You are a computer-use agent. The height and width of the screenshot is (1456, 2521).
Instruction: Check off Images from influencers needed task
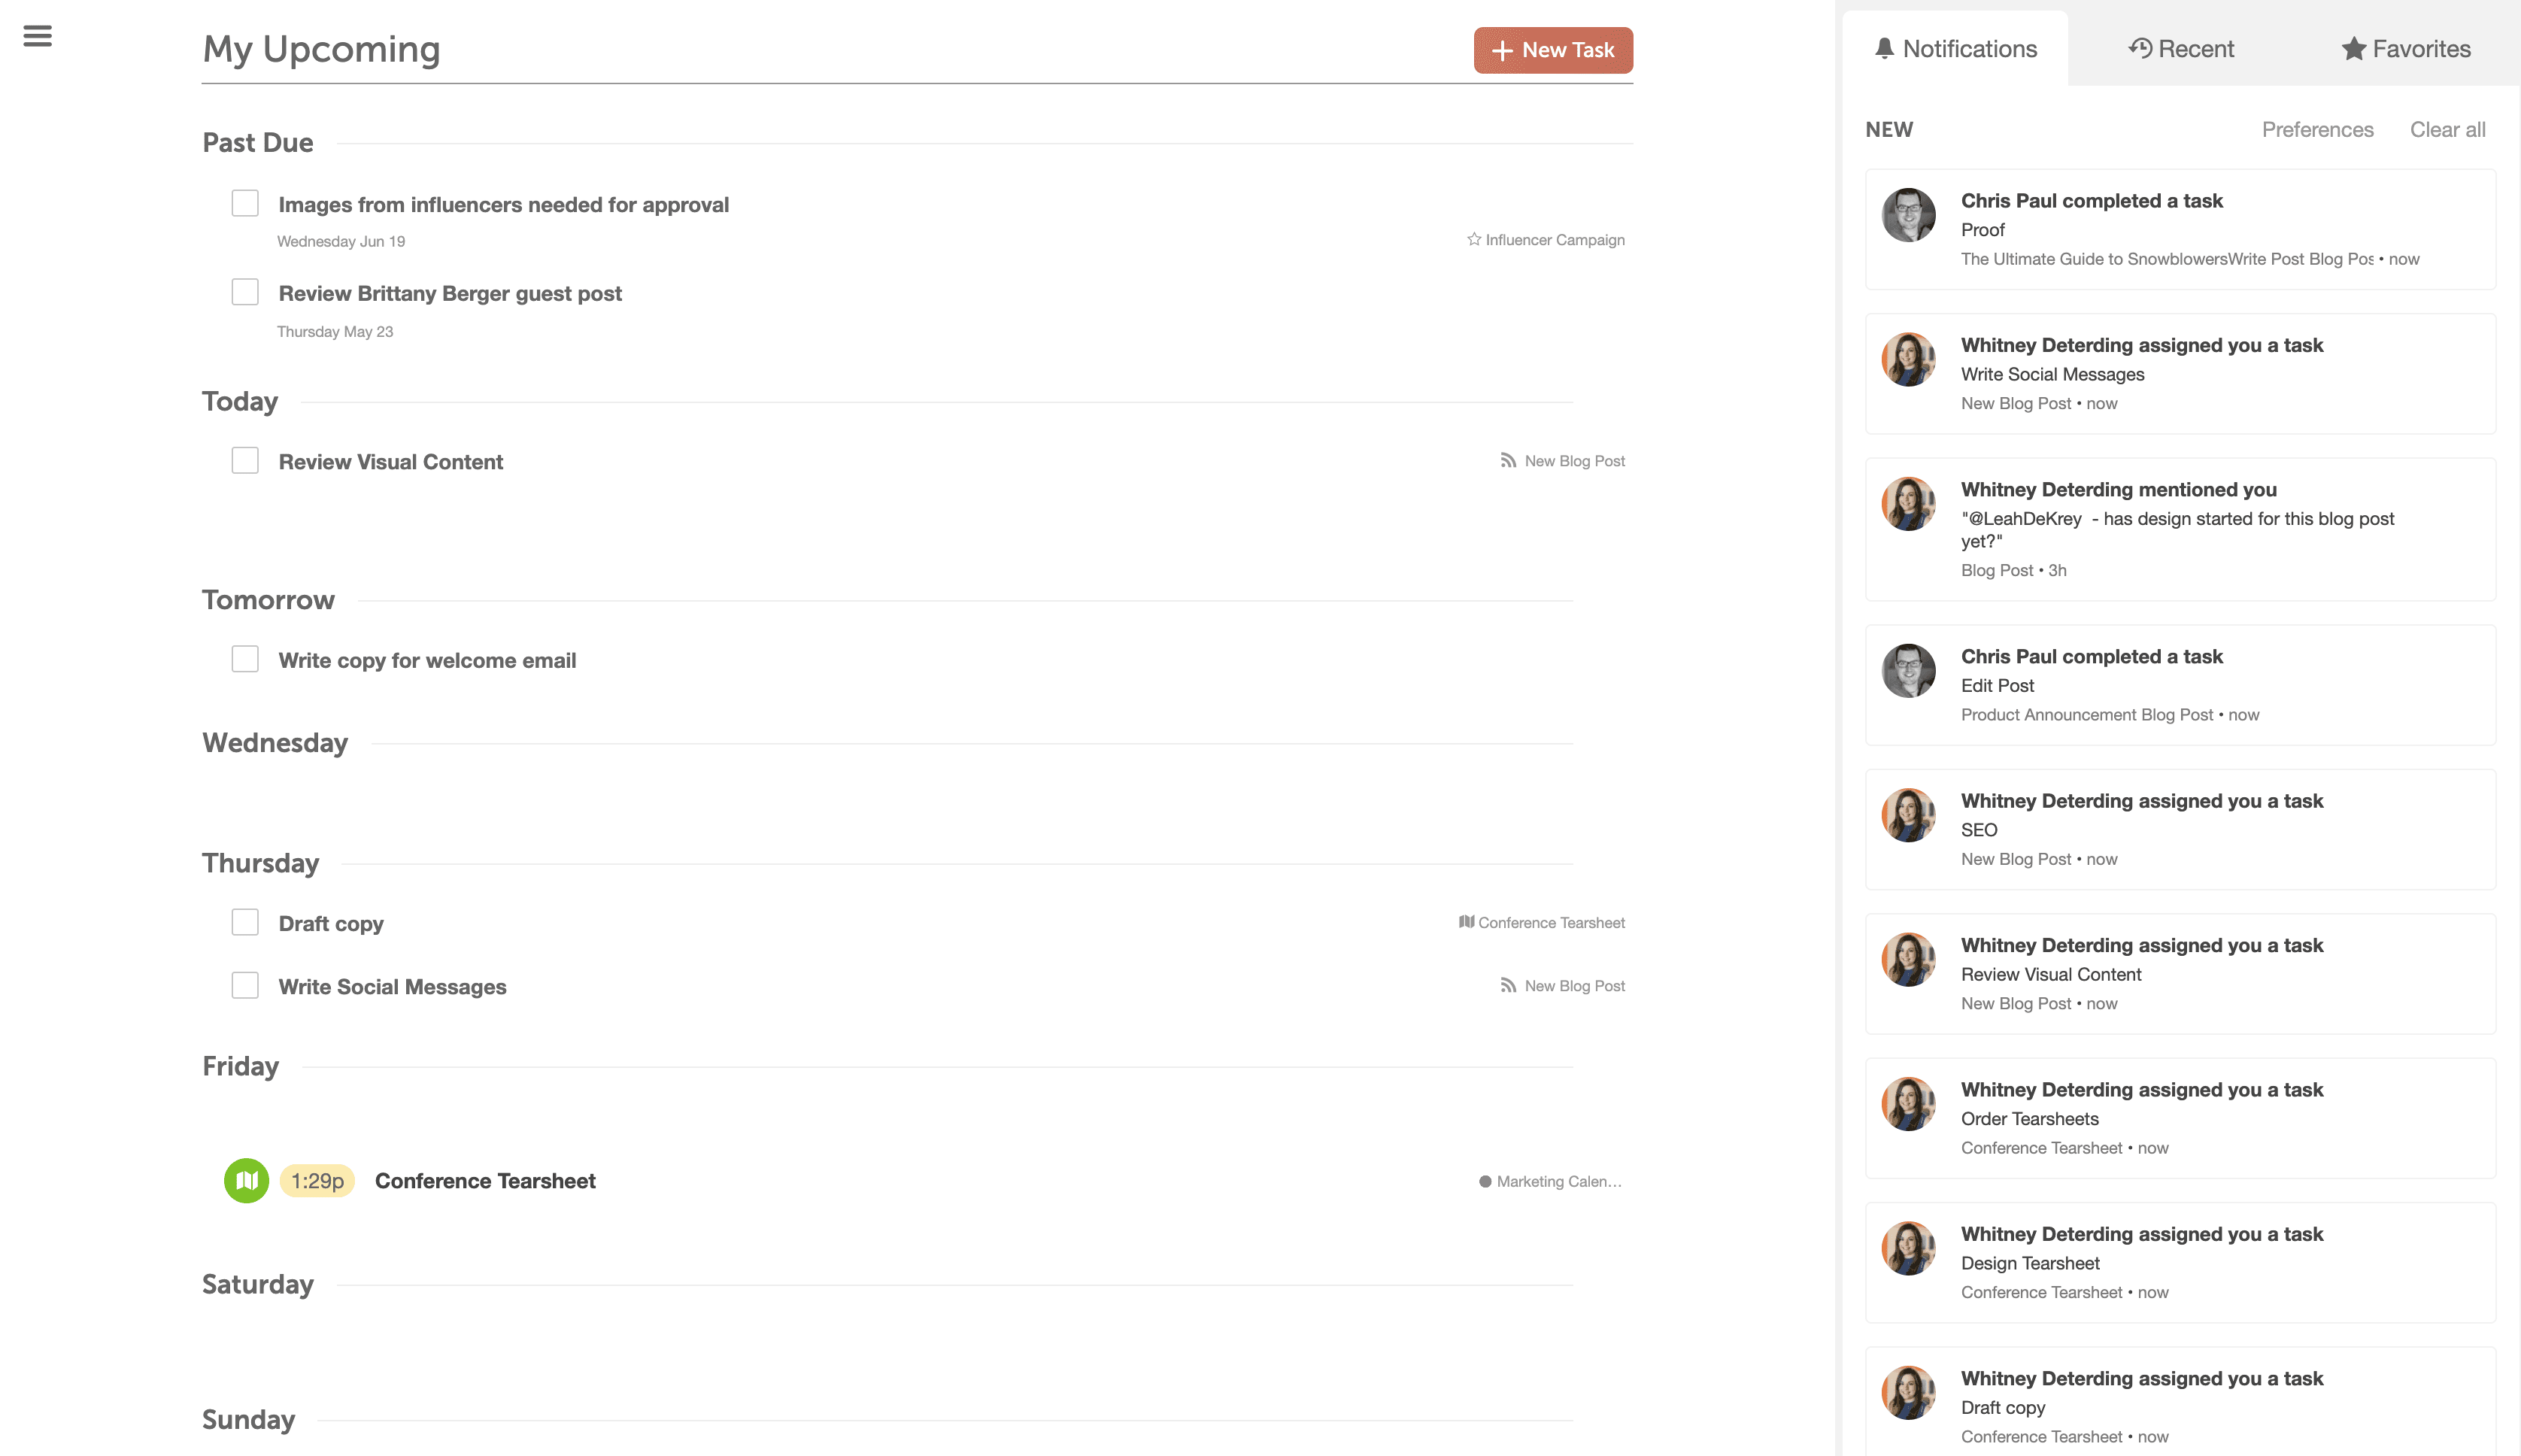pos(245,203)
